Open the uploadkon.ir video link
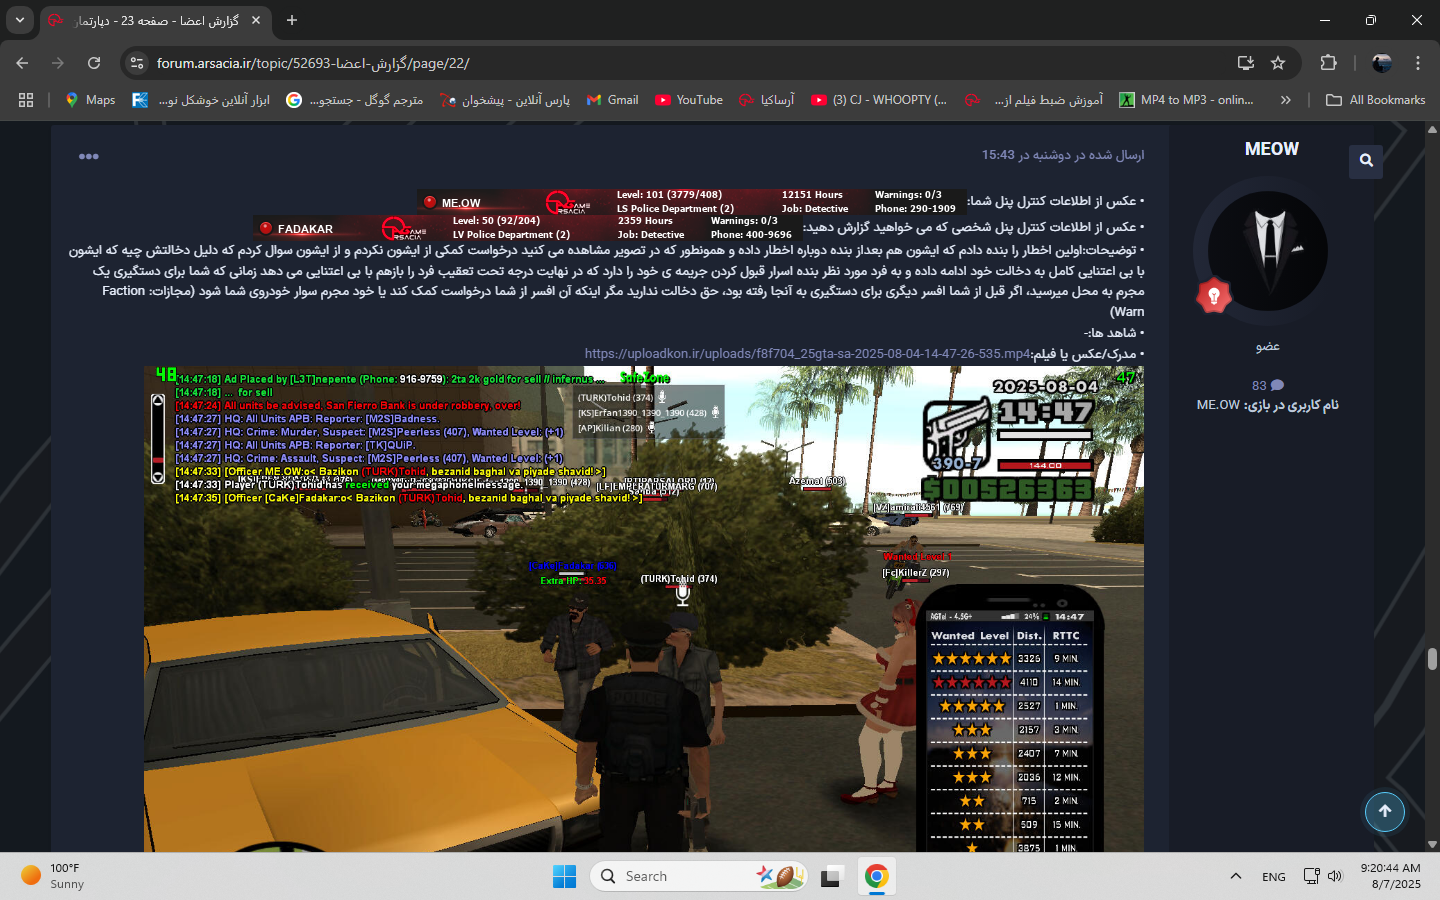This screenshot has width=1440, height=900. tap(807, 354)
